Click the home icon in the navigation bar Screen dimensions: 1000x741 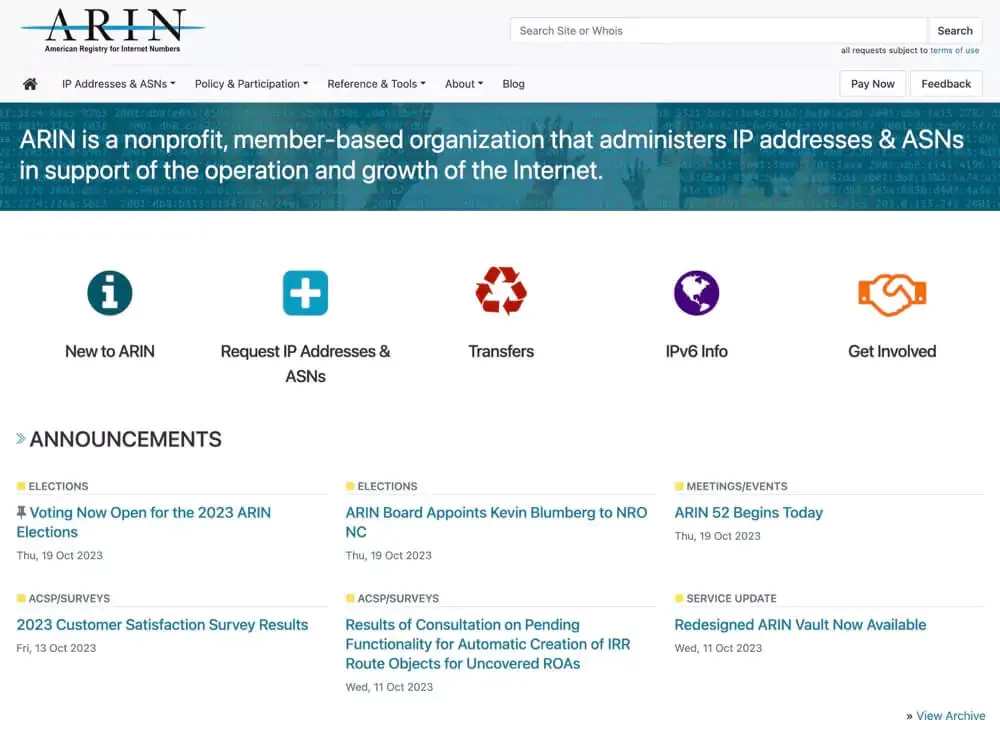tap(30, 84)
